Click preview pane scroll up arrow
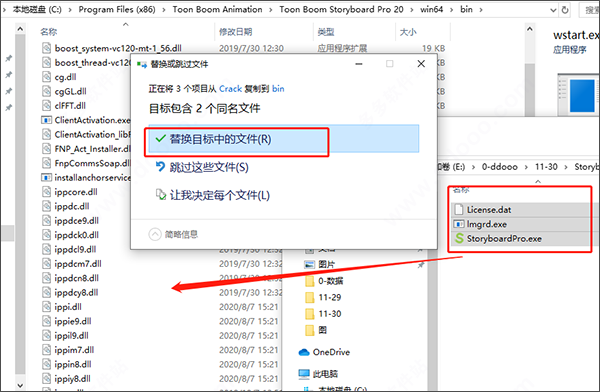Viewport: 600px width, 392px height. pyautogui.click(x=530, y=29)
